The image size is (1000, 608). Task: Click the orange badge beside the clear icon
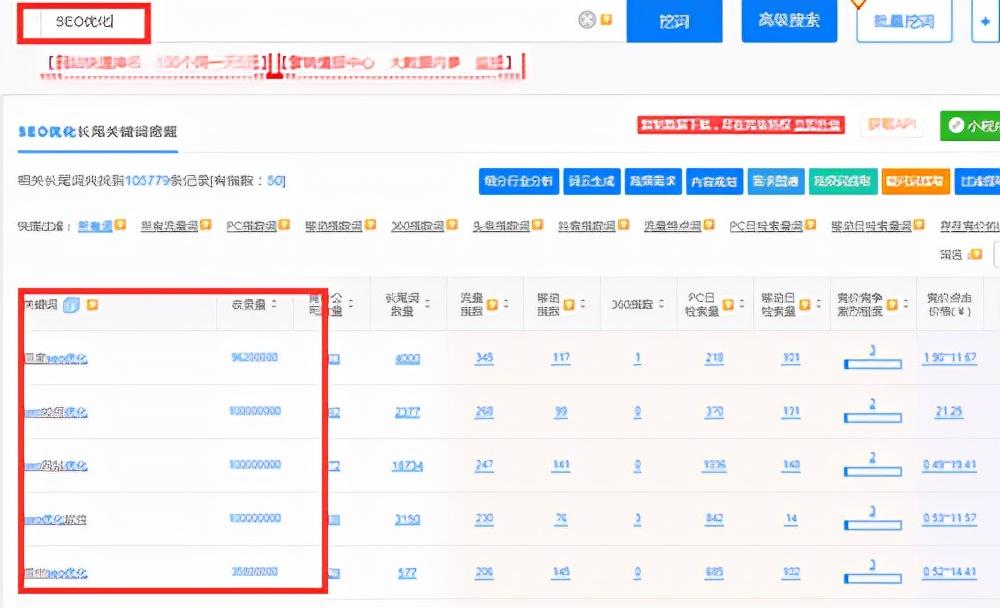606,20
